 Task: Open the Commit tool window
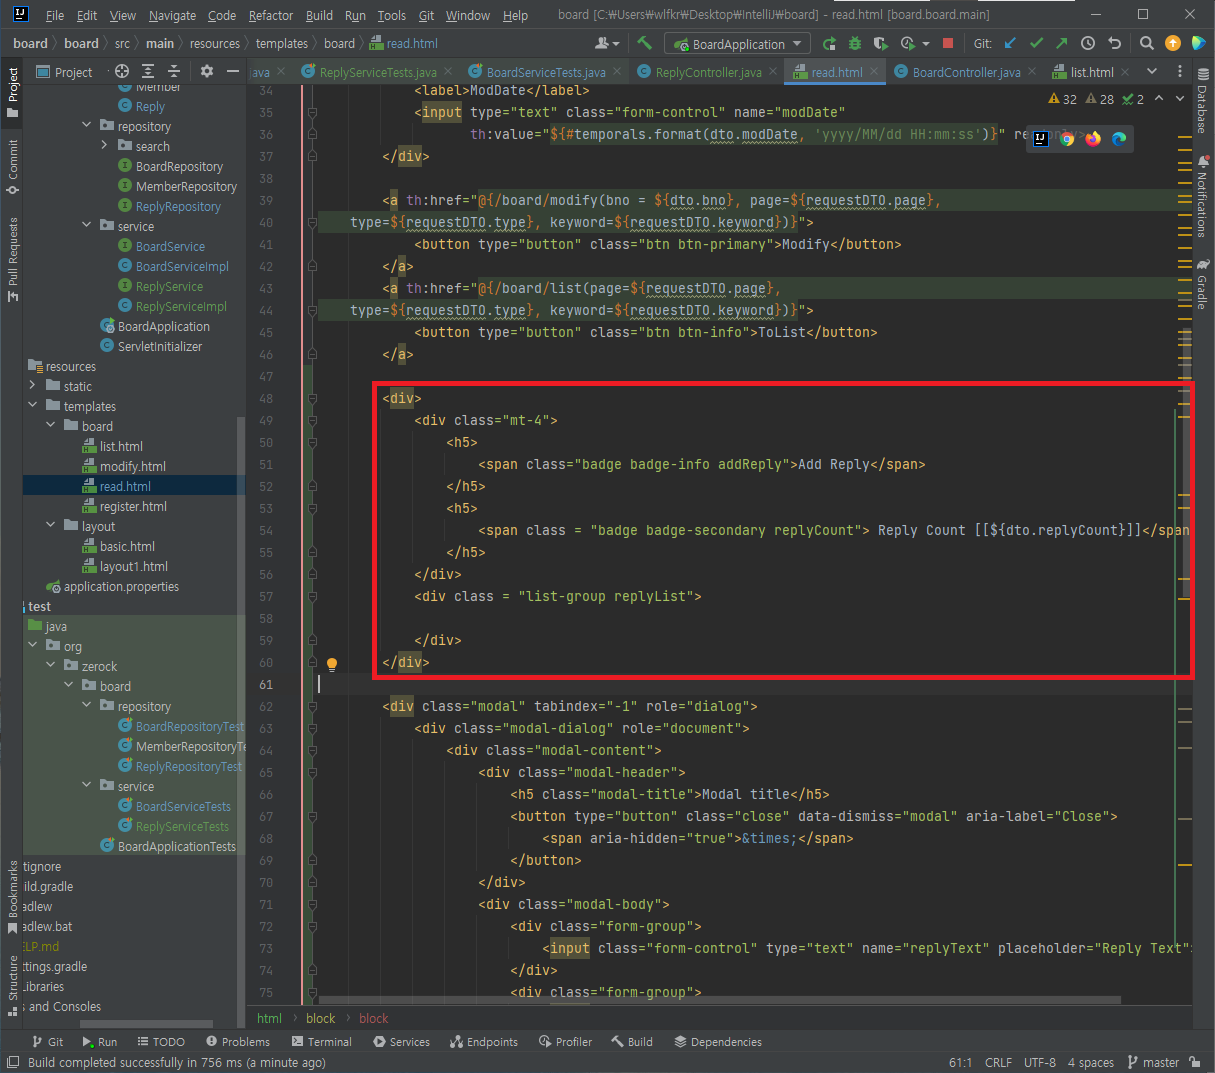click(13, 166)
